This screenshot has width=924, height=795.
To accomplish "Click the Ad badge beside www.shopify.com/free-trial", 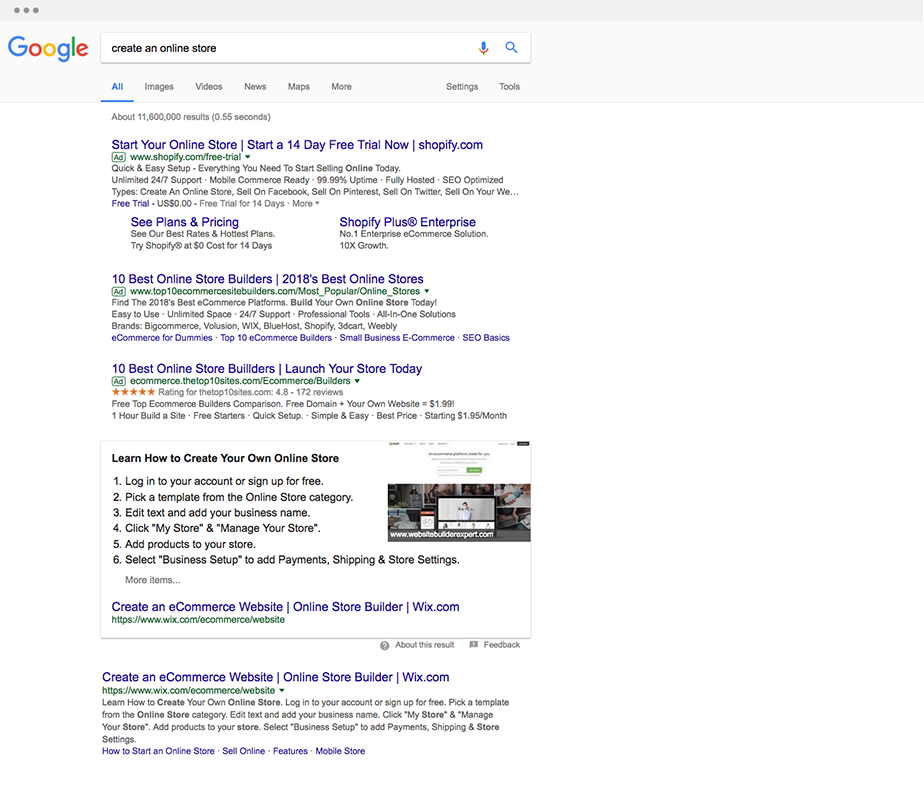I will (x=118, y=157).
